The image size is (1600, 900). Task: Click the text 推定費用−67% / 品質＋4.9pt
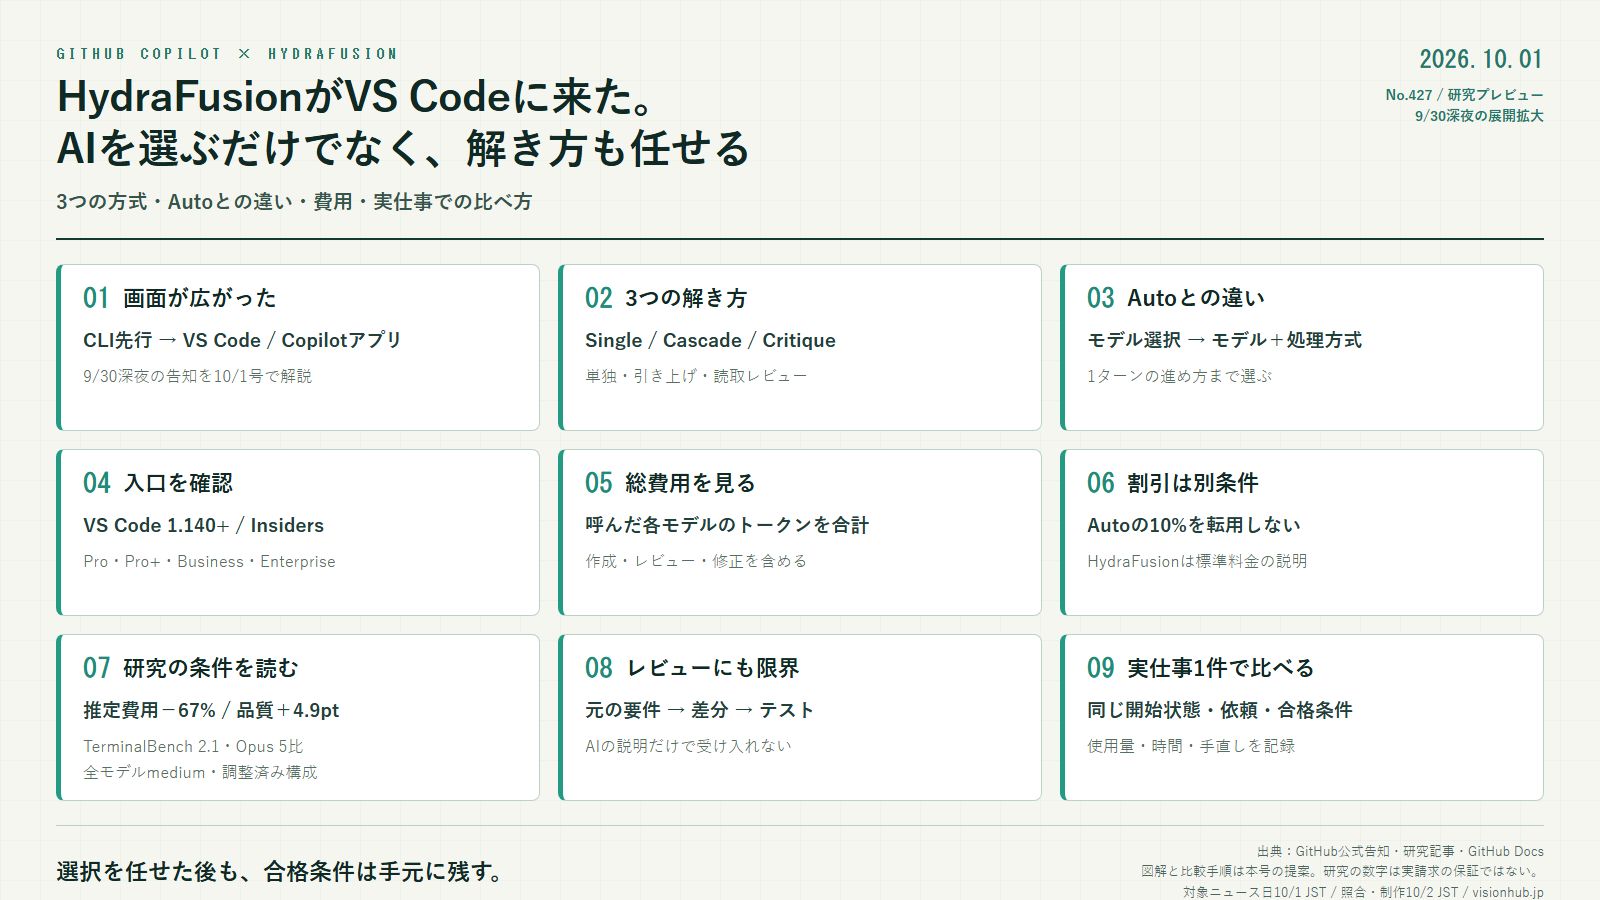click(211, 710)
